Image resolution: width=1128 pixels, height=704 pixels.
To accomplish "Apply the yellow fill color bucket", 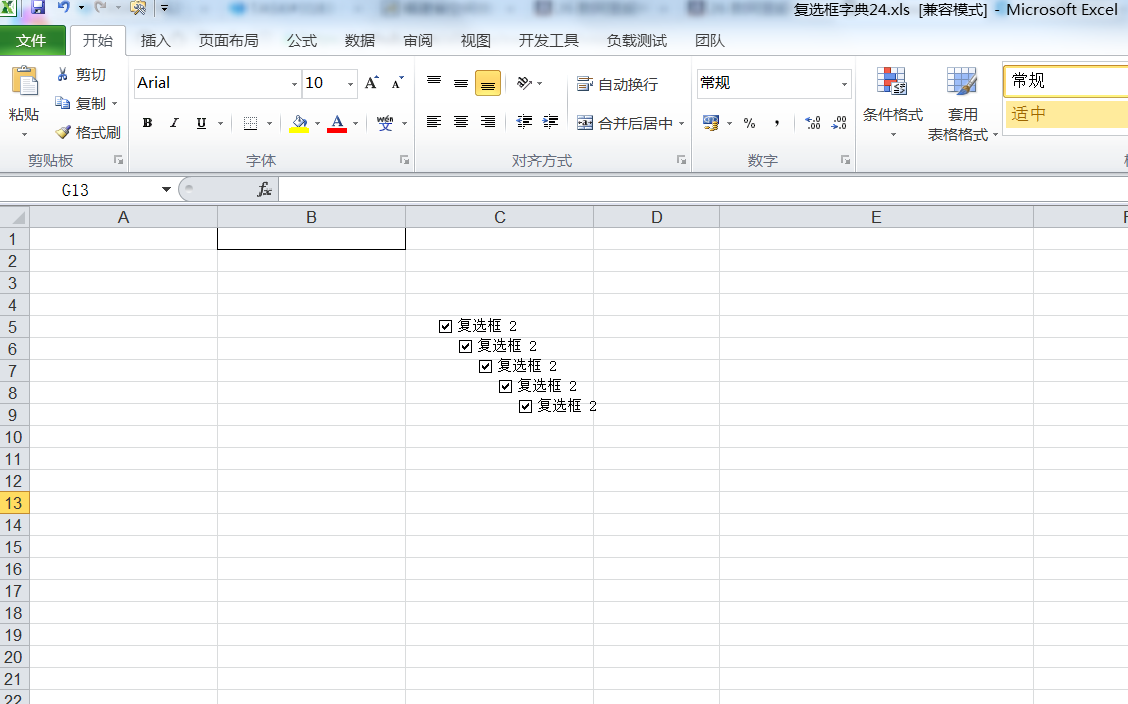I will (299, 123).
